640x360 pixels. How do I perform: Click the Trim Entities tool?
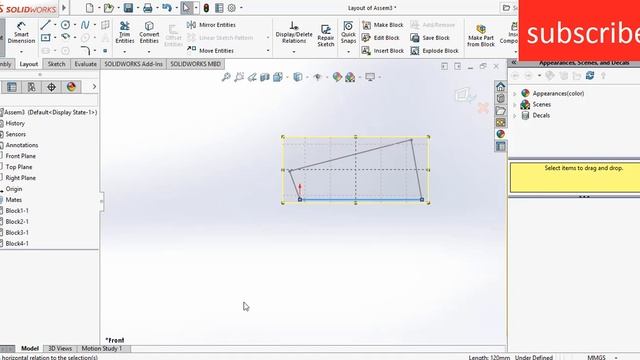click(124, 32)
